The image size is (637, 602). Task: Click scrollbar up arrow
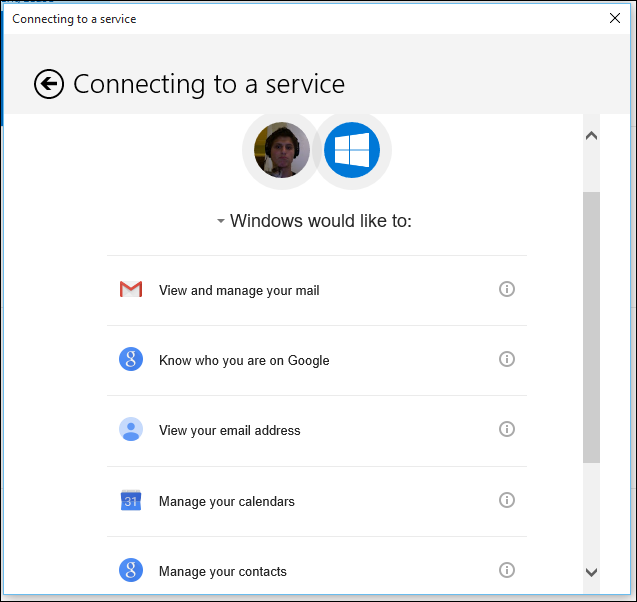pyautogui.click(x=591, y=136)
